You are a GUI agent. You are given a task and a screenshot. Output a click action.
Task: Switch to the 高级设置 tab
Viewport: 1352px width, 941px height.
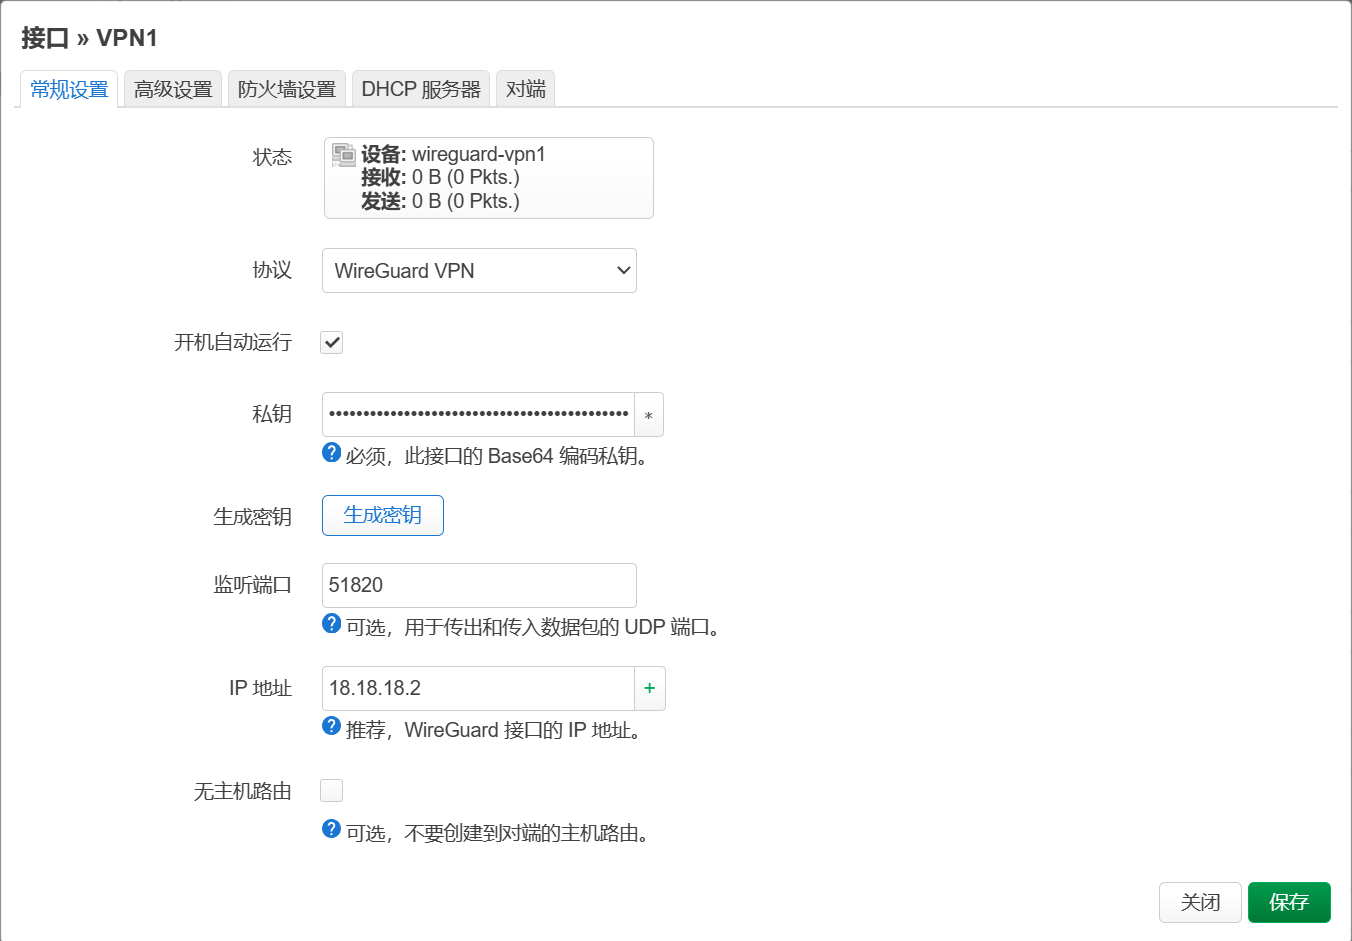(x=173, y=89)
